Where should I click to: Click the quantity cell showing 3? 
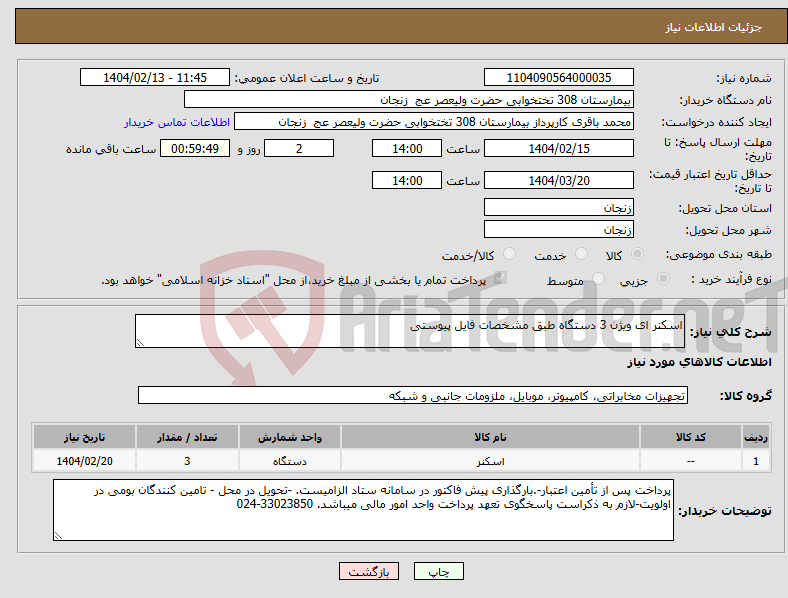pyautogui.click(x=187, y=461)
